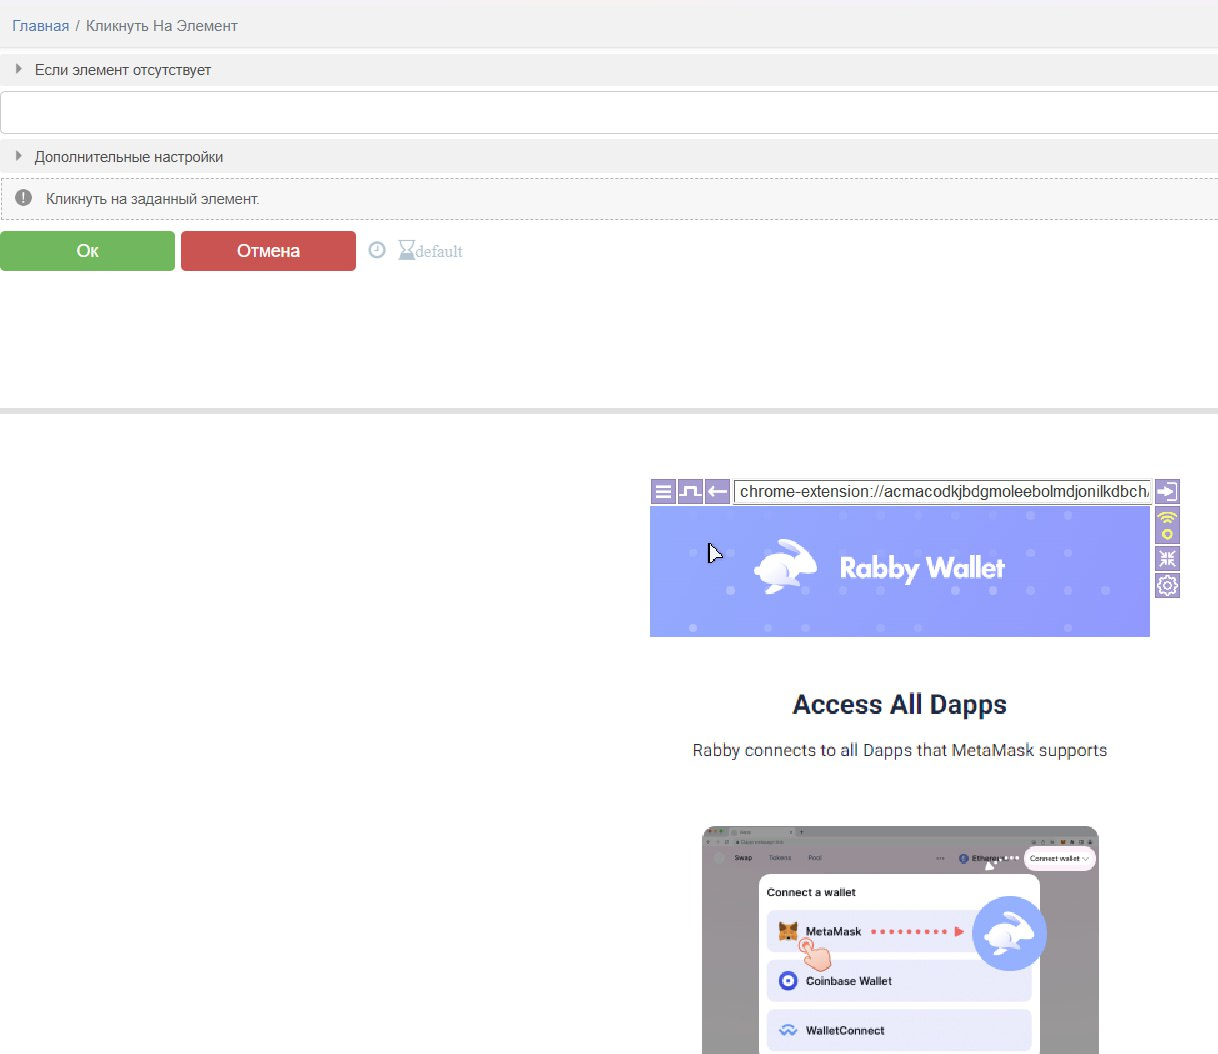1218x1054 pixels.
Task: Open the browser hamburger menu icon
Action: [663, 491]
